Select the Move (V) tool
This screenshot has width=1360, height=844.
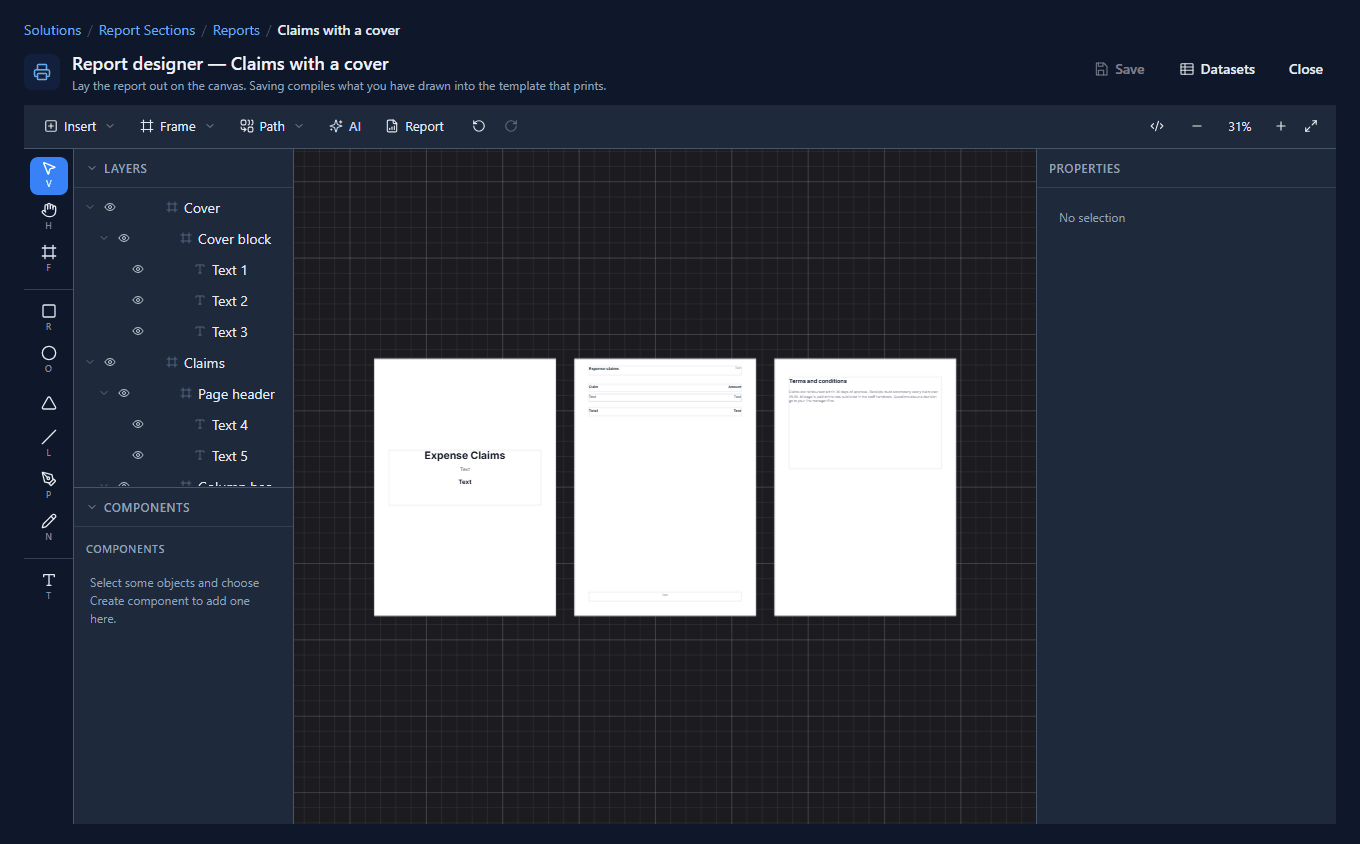tap(49, 175)
